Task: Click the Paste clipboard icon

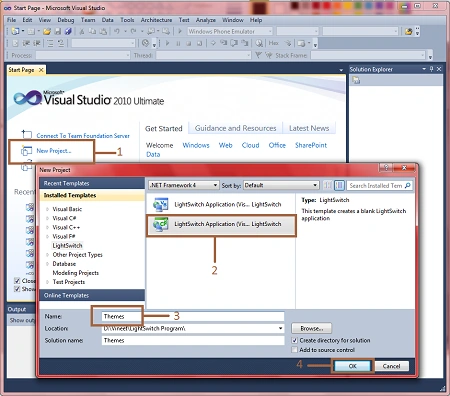Action: pos(103,31)
